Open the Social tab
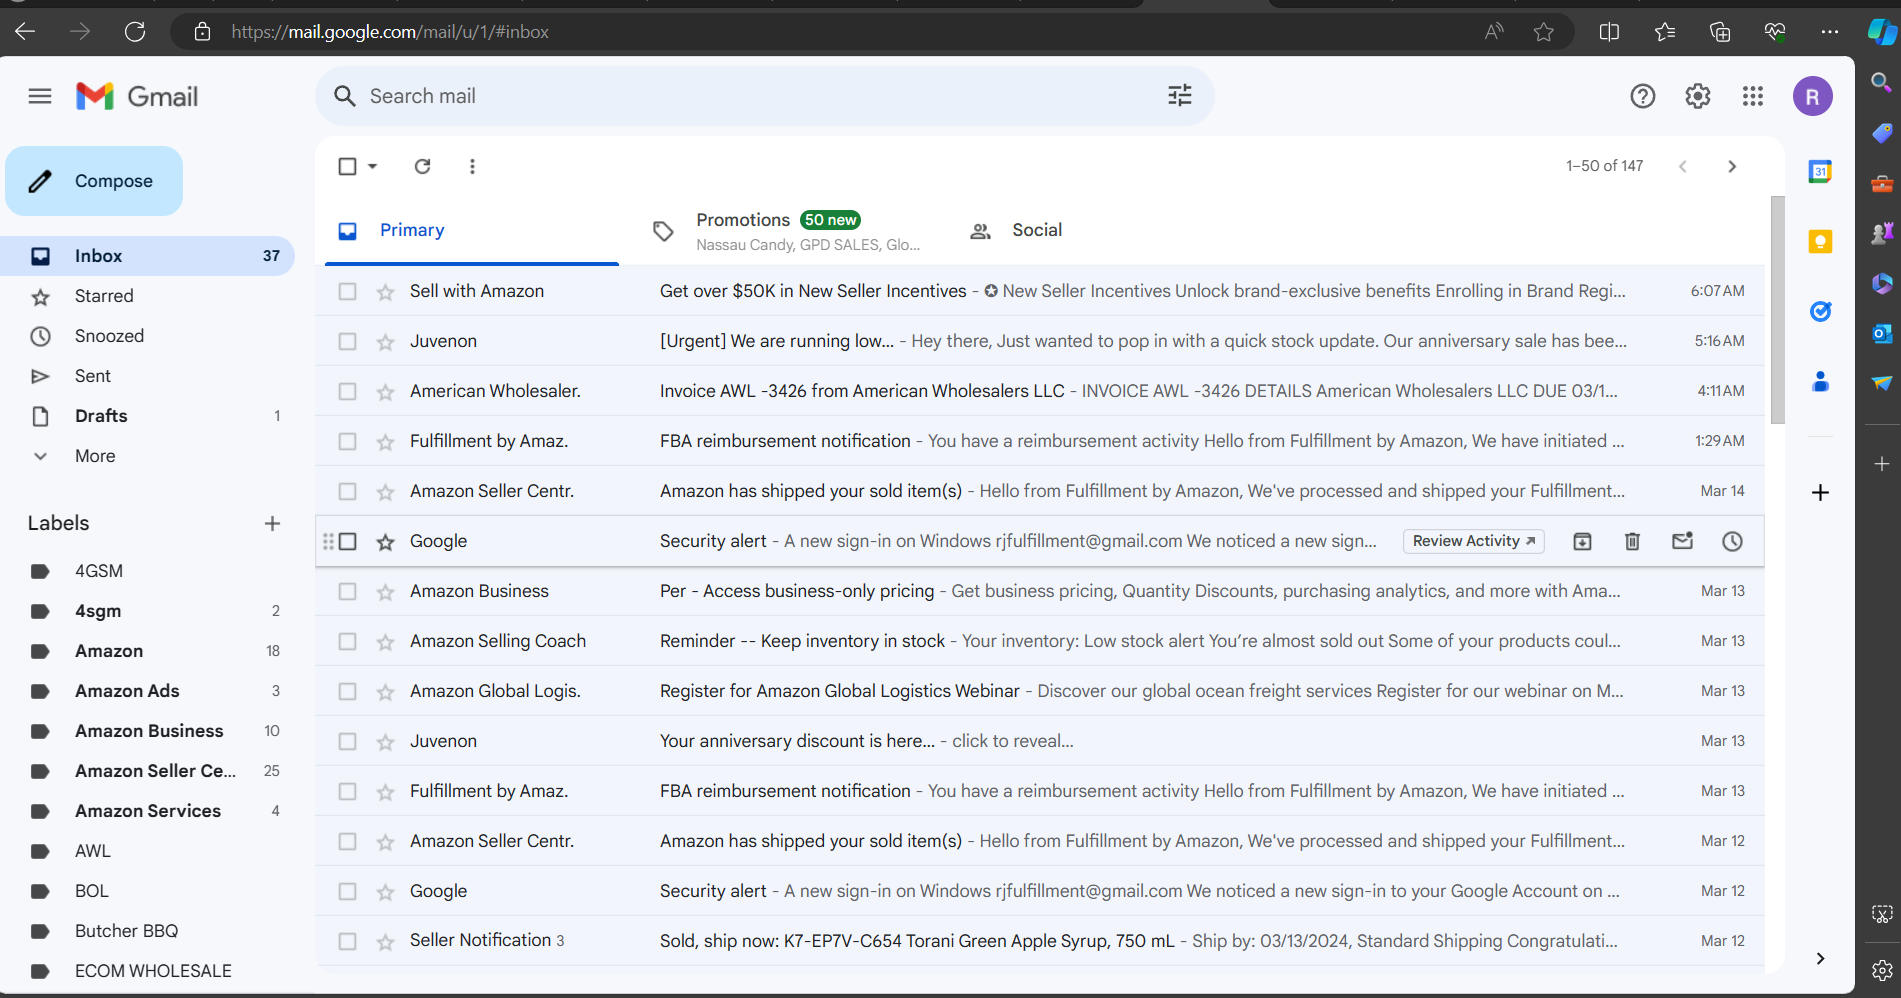 click(1037, 230)
